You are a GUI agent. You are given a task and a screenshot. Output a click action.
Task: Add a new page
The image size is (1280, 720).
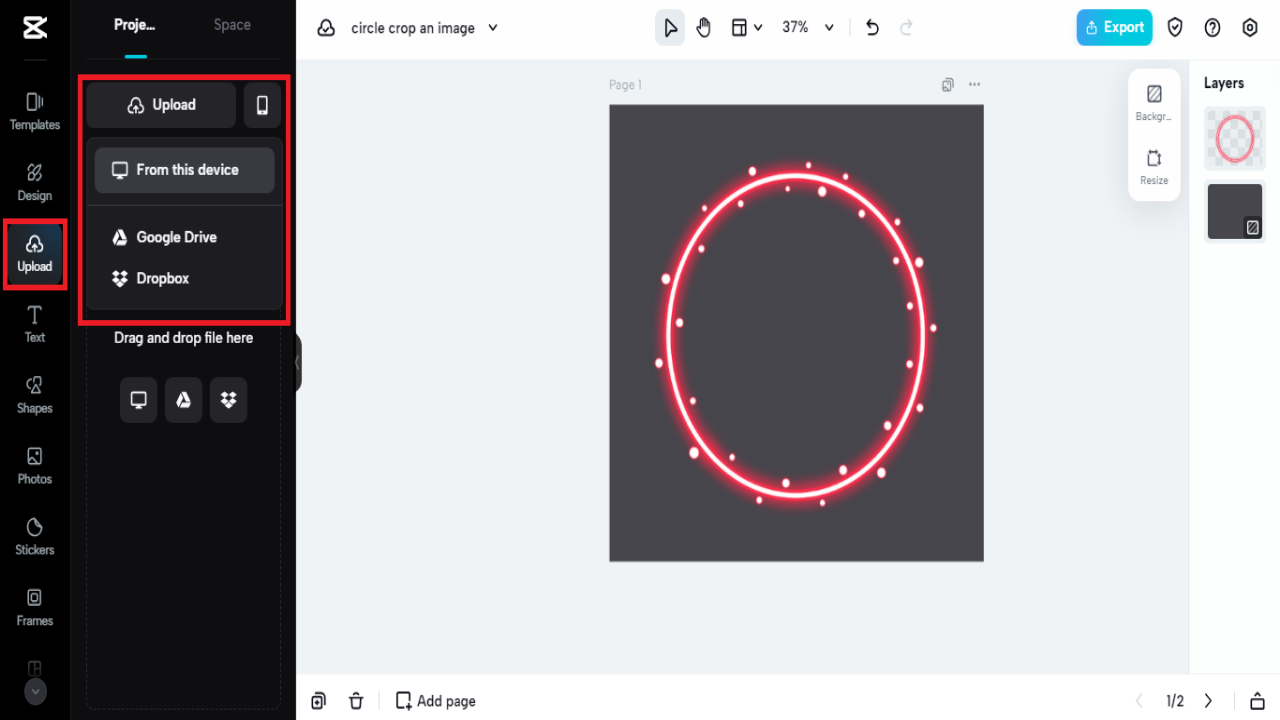coord(435,700)
